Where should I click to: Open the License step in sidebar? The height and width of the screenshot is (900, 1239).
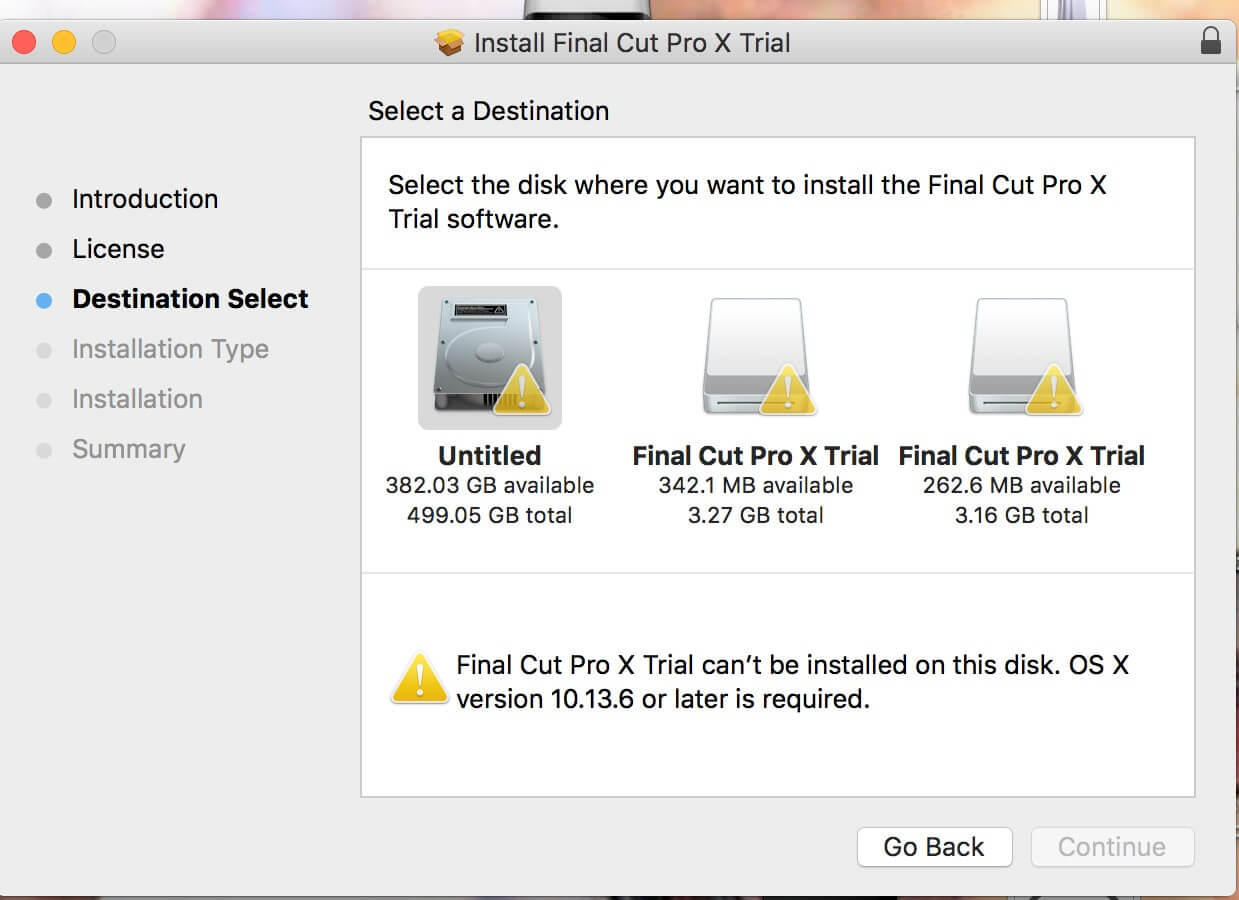point(118,249)
